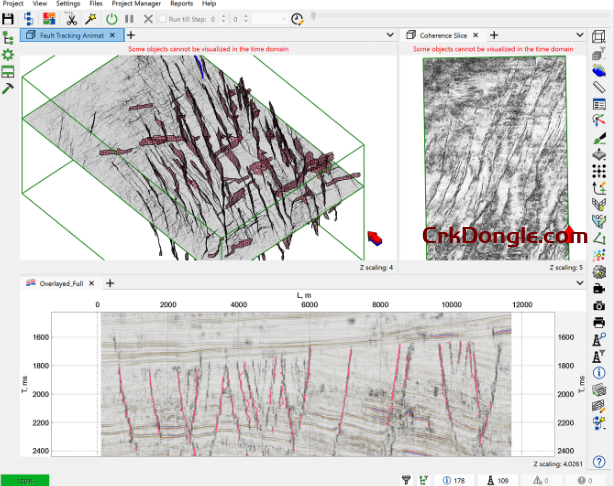Open the empty combo box in toolbar
Image resolution: width=614 pixels, height=486 pixels.
coord(271,19)
